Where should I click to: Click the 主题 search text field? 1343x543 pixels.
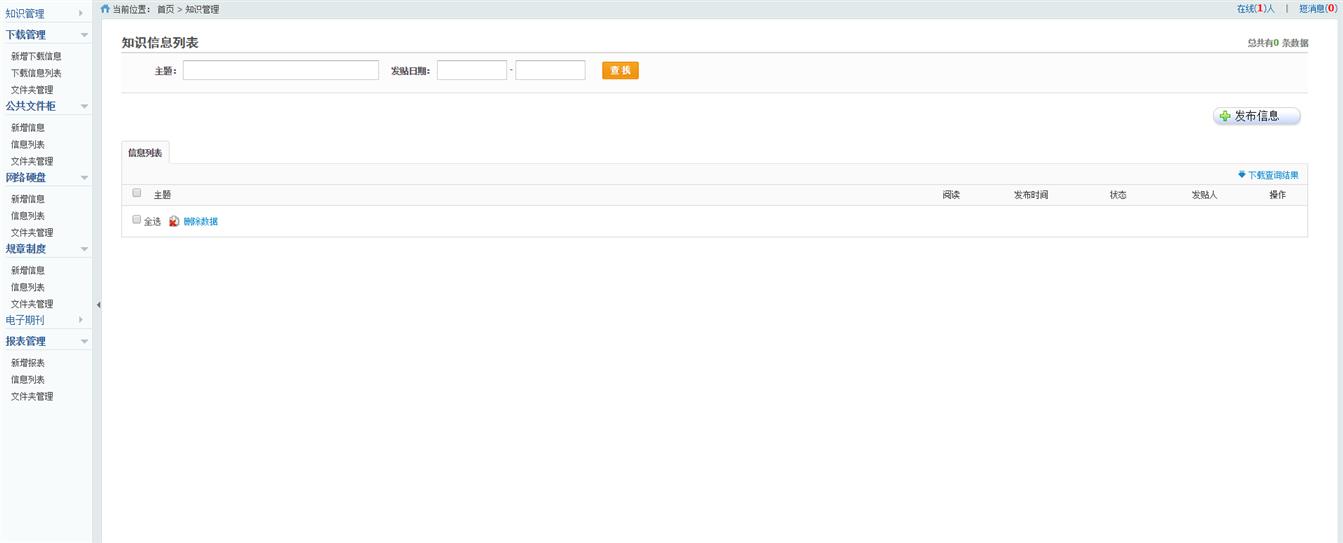(x=280, y=70)
